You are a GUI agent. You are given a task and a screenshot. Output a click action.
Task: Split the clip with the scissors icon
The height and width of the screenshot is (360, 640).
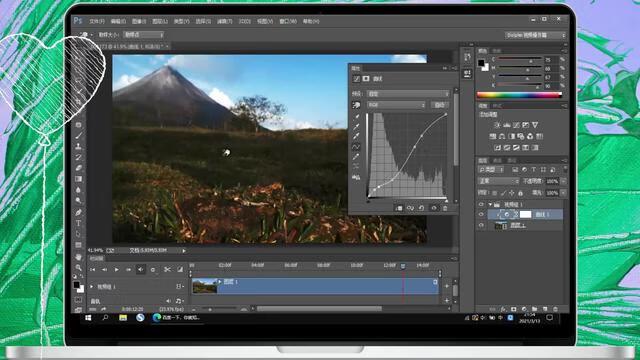click(x=167, y=269)
